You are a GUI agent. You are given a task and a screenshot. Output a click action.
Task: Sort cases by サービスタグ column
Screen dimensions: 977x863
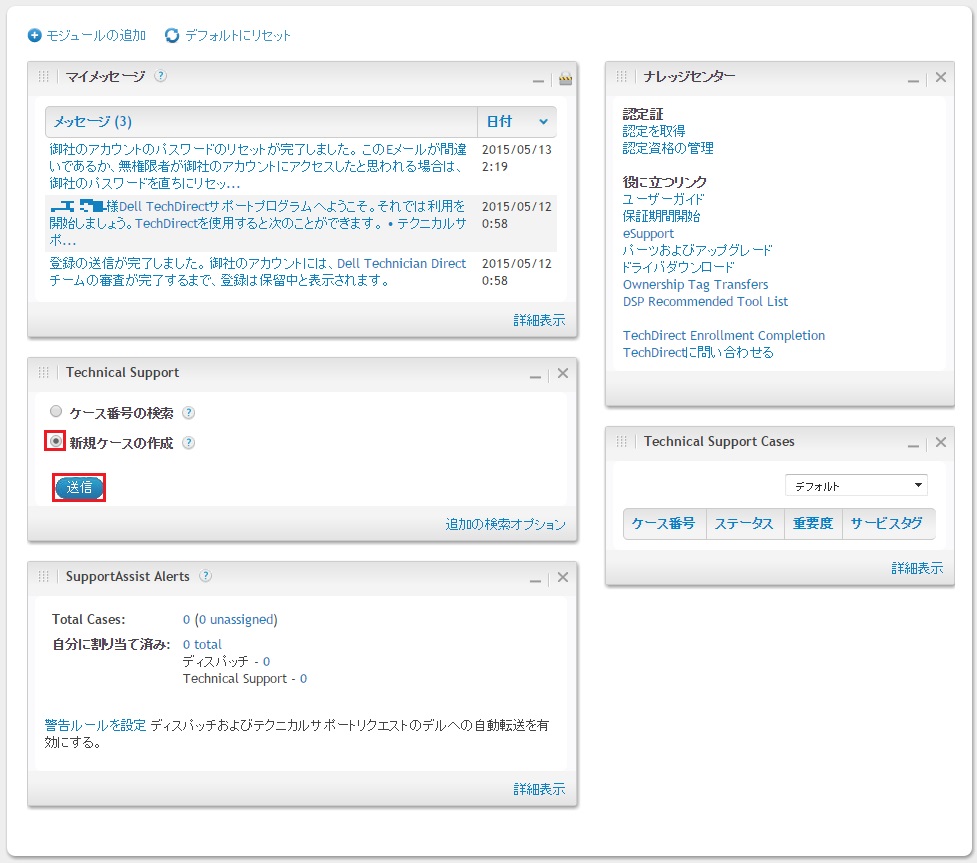(x=887, y=523)
